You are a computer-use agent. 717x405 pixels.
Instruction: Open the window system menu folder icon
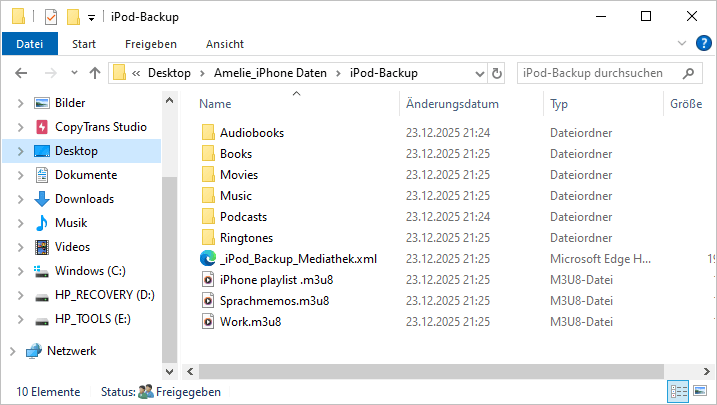(18, 16)
